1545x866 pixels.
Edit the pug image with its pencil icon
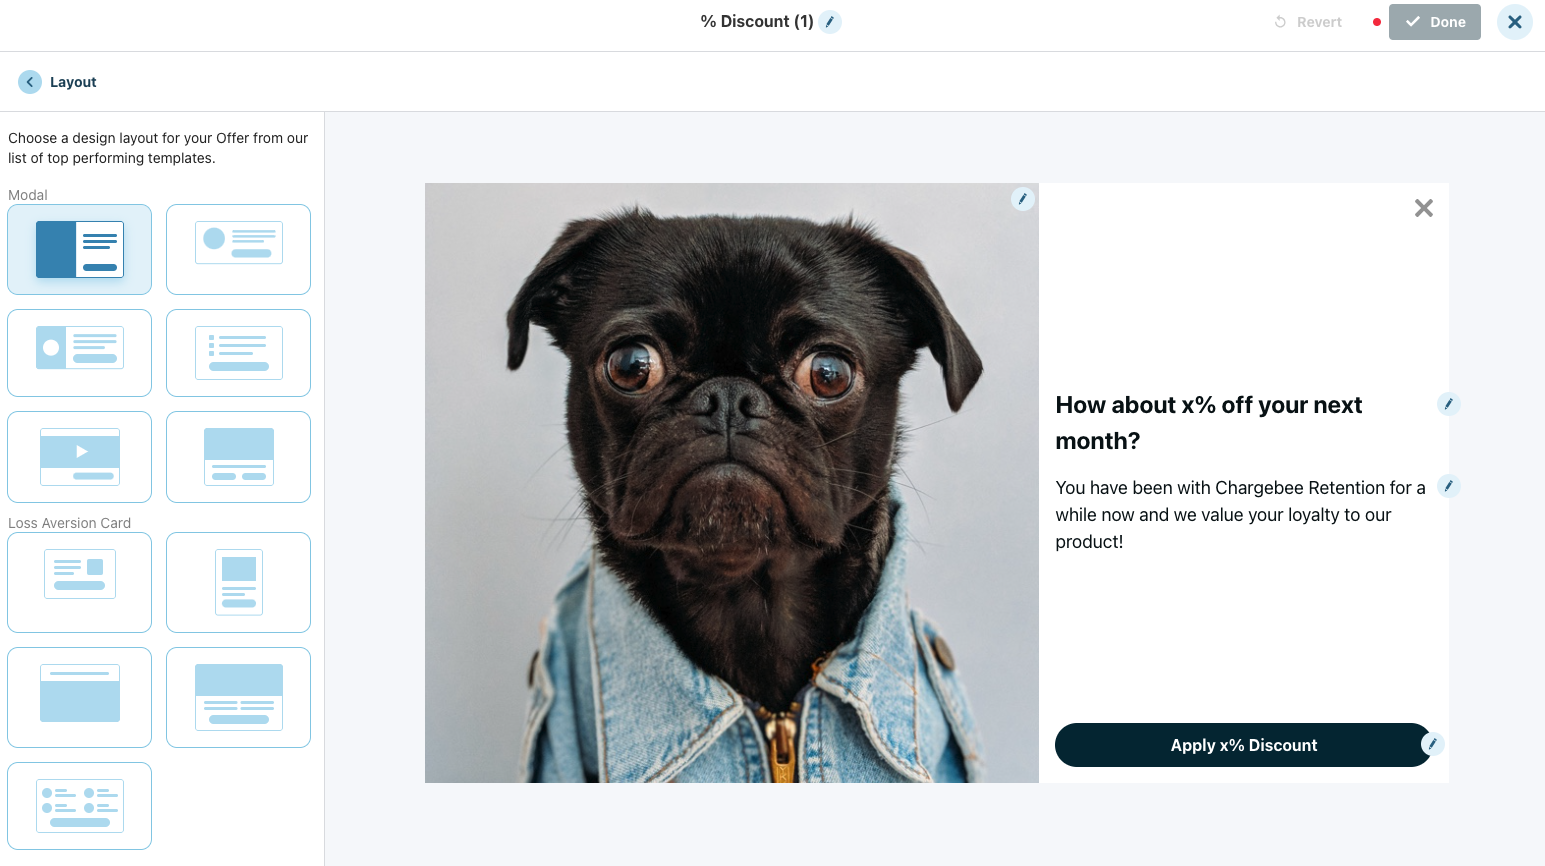[1022, 199]
